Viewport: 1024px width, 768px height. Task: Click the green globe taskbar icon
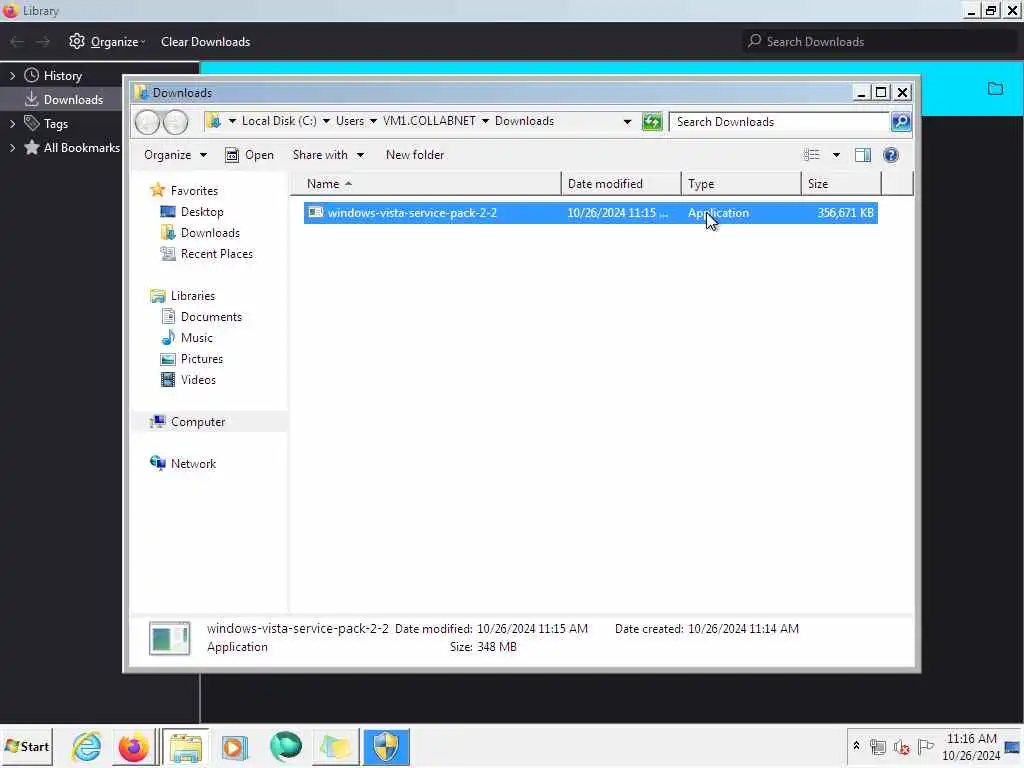pos(285,746)
